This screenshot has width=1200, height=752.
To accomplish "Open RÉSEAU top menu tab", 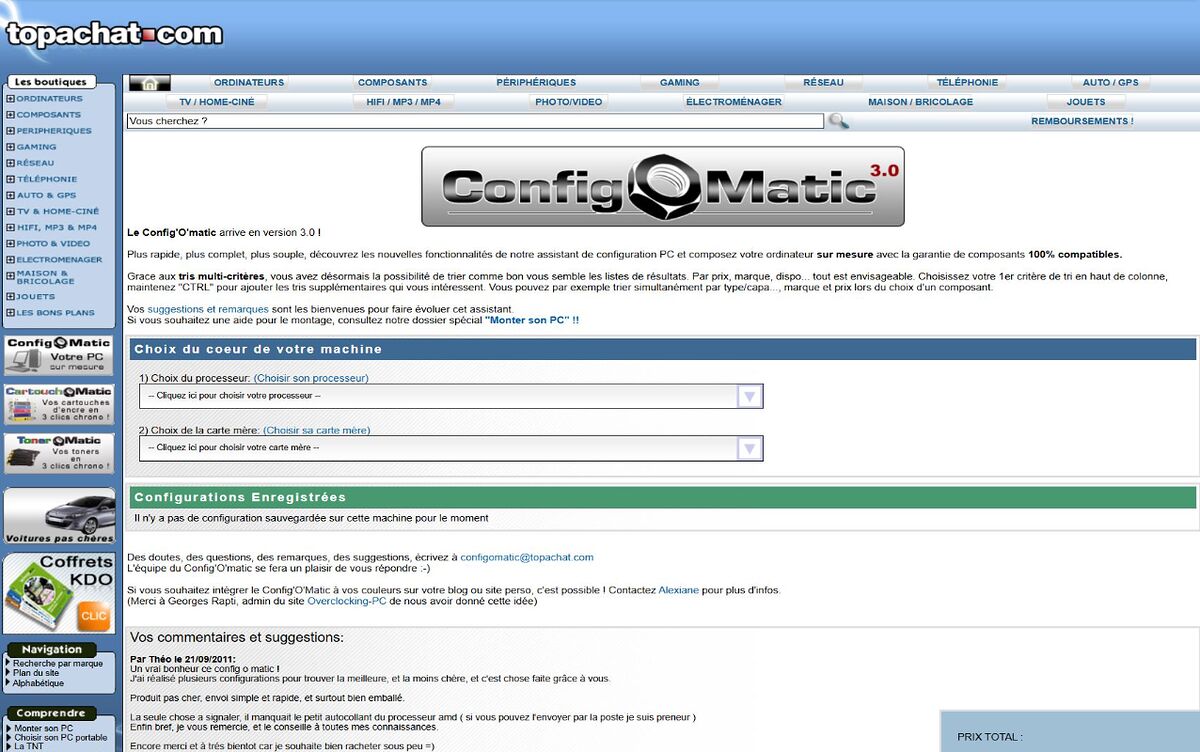I will click(x=823, y=83).
